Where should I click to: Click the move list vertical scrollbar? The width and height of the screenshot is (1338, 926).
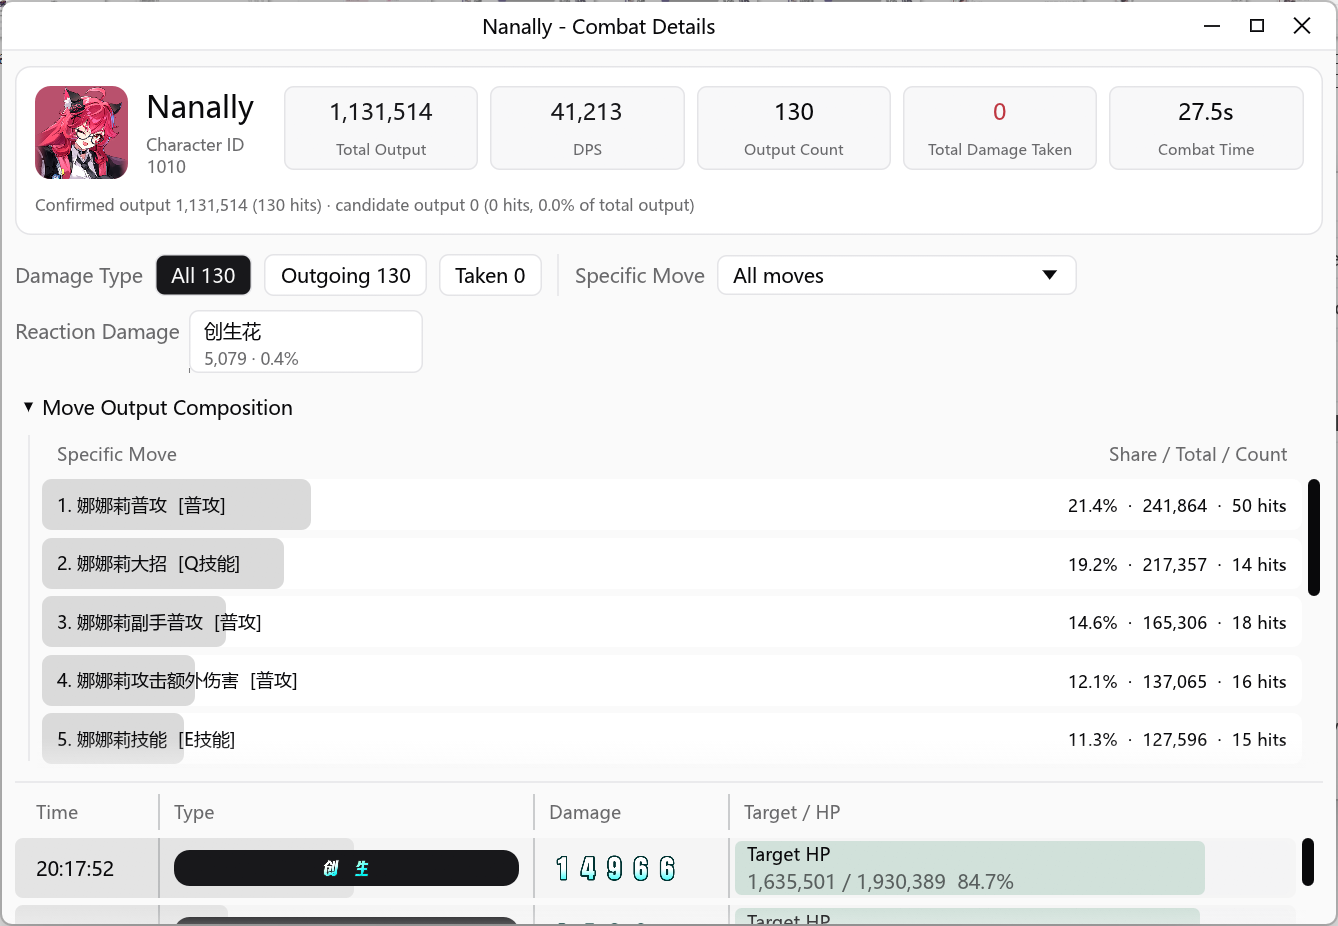pos(1314,537)
